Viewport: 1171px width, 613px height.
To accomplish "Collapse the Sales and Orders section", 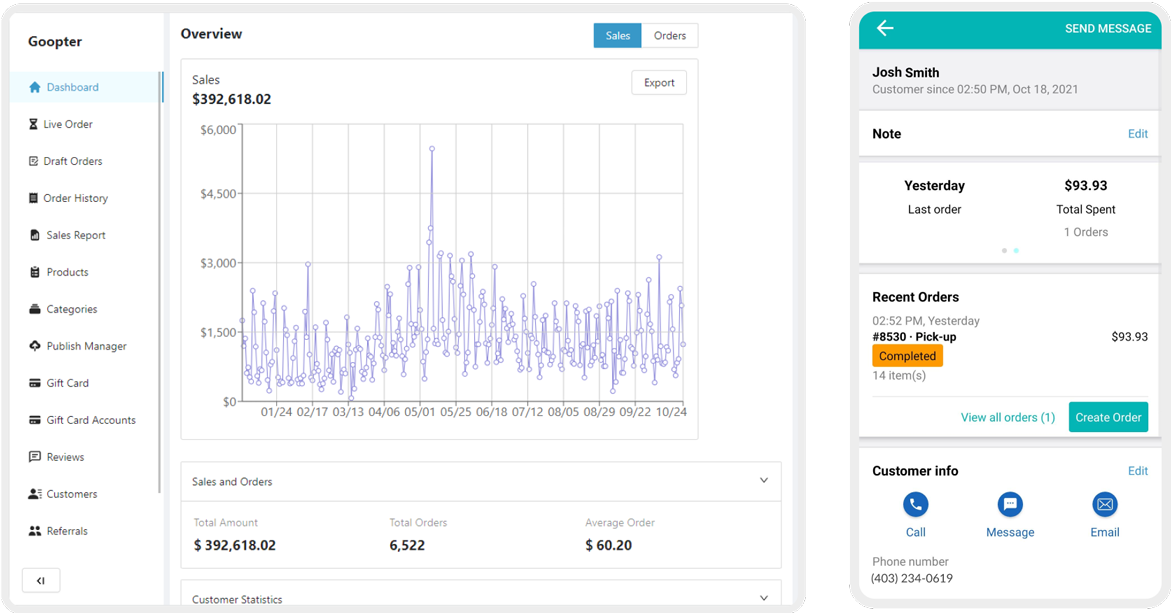I will tap(763, 481).
